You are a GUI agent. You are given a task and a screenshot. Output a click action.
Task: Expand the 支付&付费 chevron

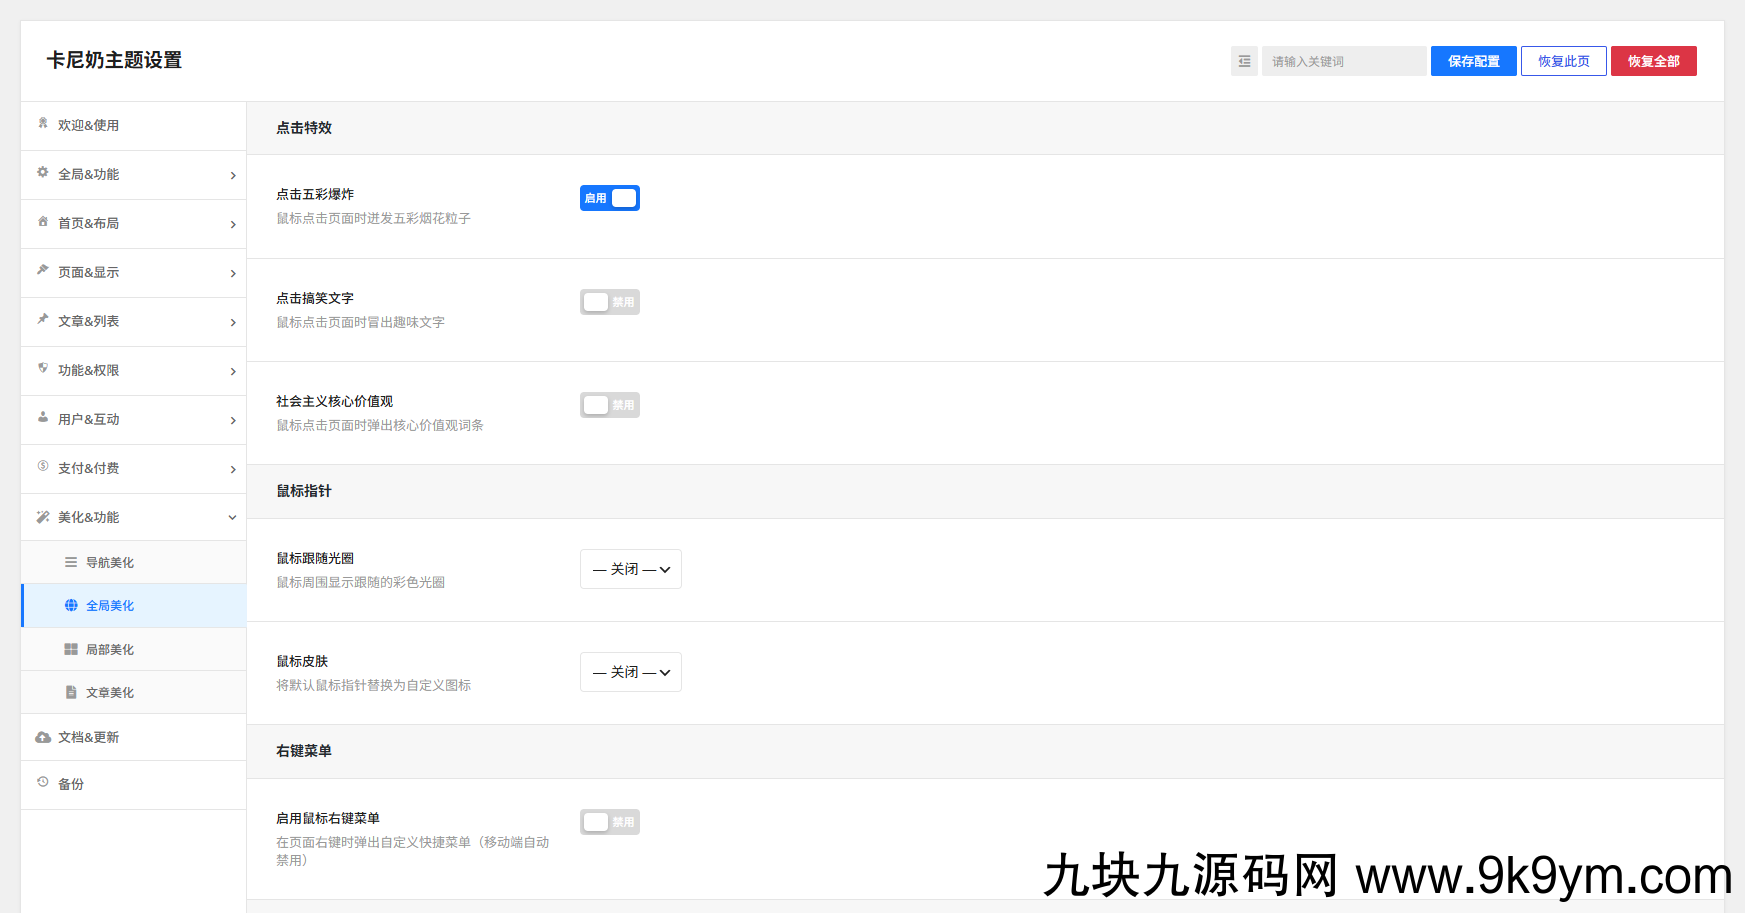tap(233, 469)
